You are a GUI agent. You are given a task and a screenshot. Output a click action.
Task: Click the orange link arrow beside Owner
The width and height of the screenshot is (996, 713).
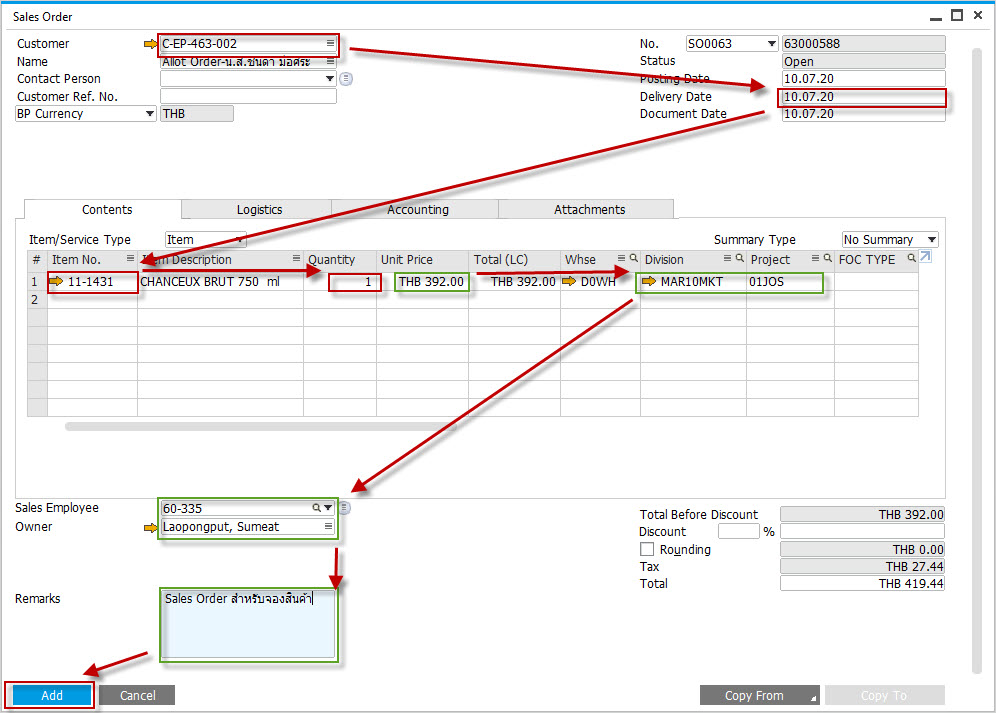click(x=150, y=527)
